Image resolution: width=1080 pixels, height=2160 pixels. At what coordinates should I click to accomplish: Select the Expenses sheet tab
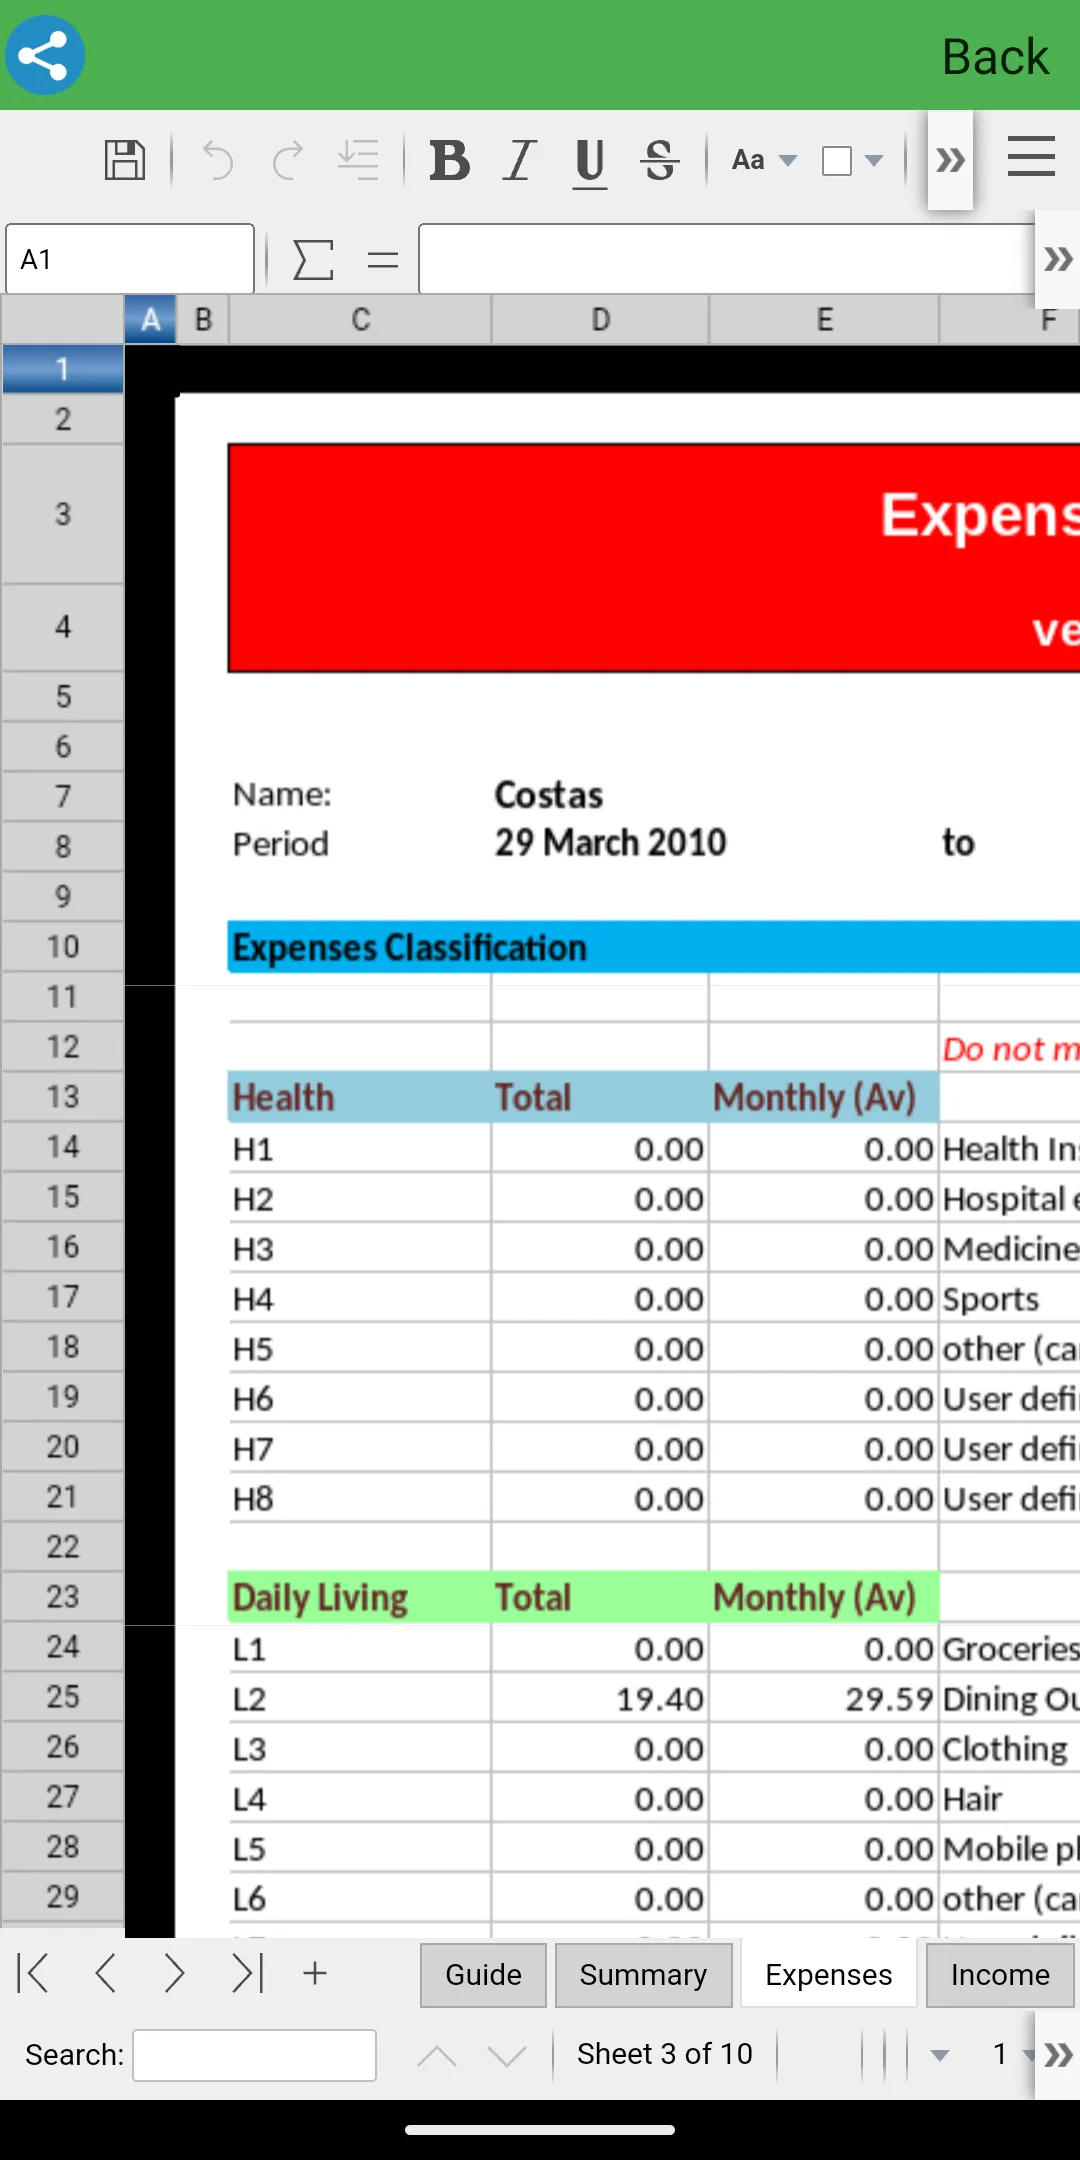point(829,1975)
